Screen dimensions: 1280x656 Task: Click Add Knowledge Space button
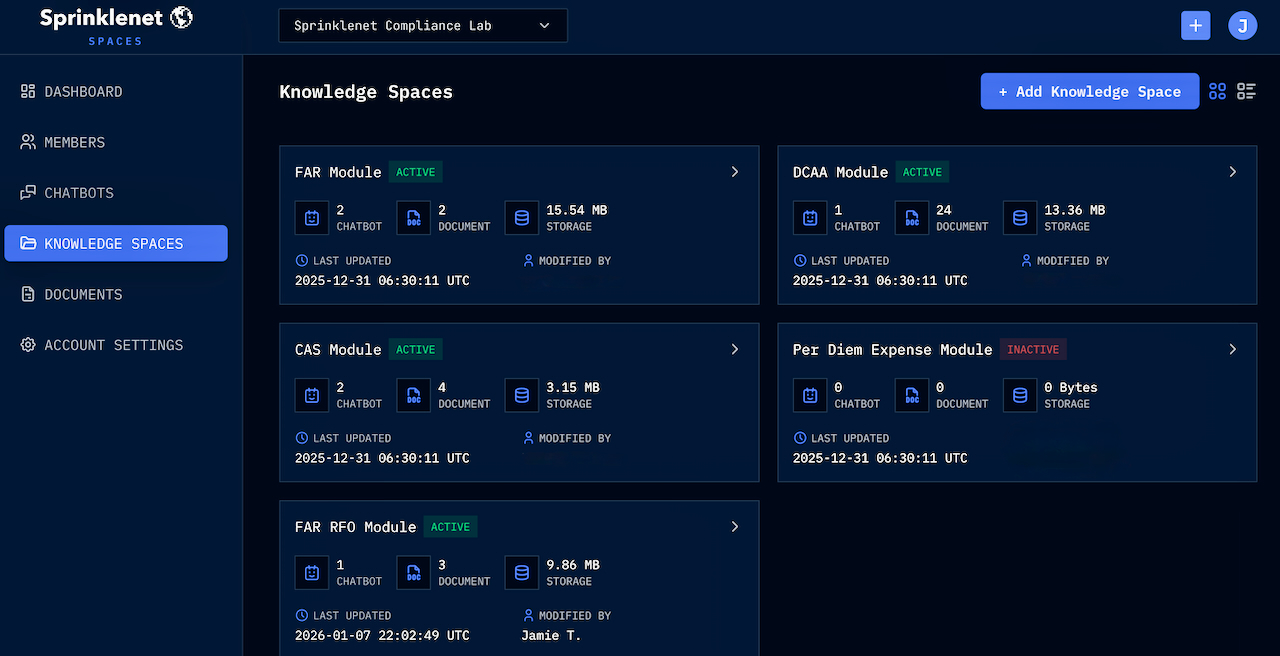pos(1089,91)
